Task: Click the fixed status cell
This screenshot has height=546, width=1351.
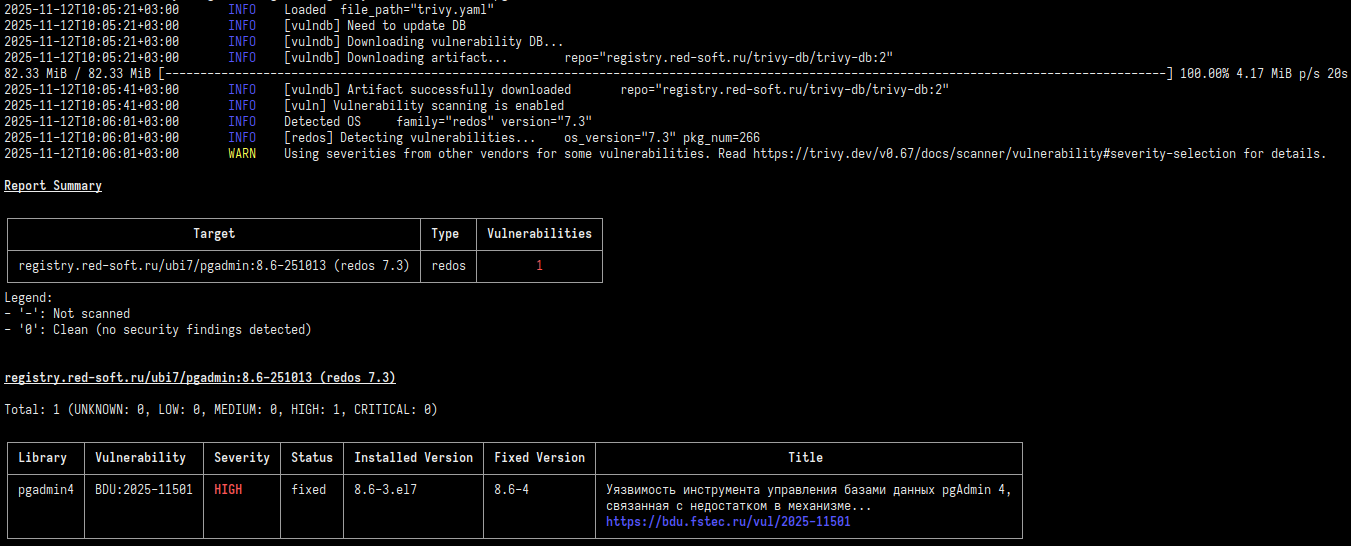Action: click(309, 490)
